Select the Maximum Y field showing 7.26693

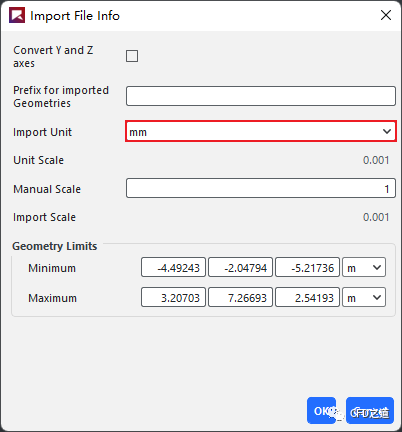pyautogui.click(x=240, y=297)
